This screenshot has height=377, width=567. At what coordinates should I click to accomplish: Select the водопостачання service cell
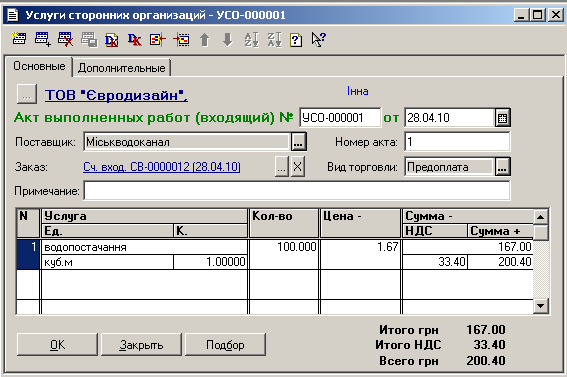145,247
